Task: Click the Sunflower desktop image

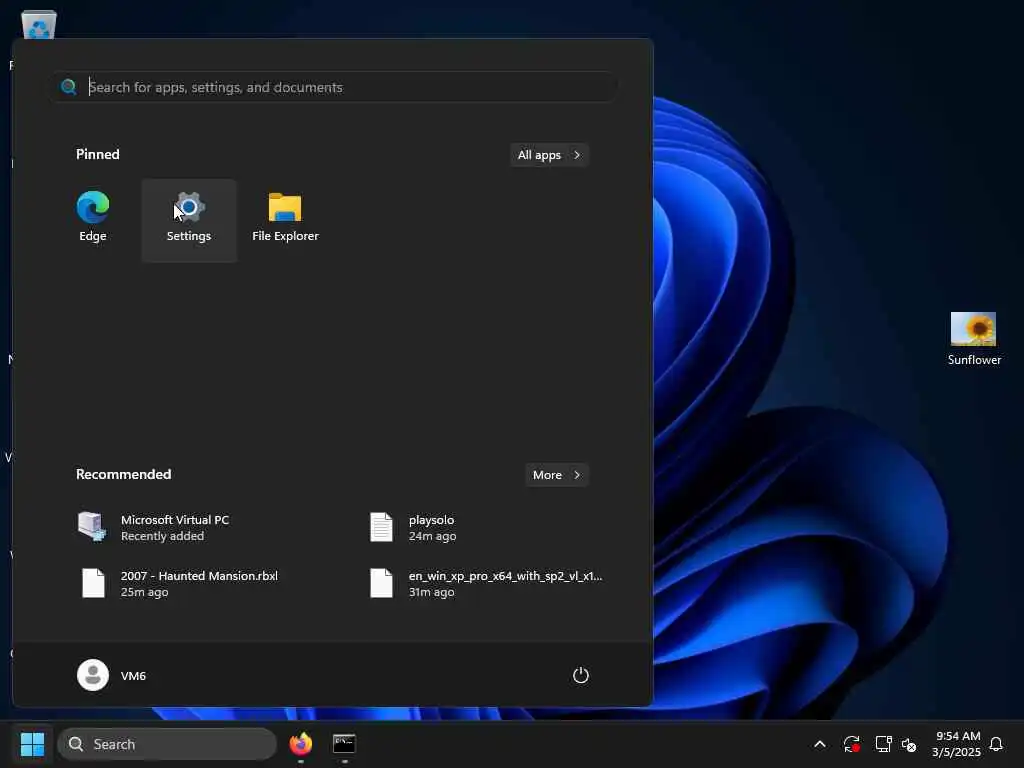Action: click(x=974, y=339)
